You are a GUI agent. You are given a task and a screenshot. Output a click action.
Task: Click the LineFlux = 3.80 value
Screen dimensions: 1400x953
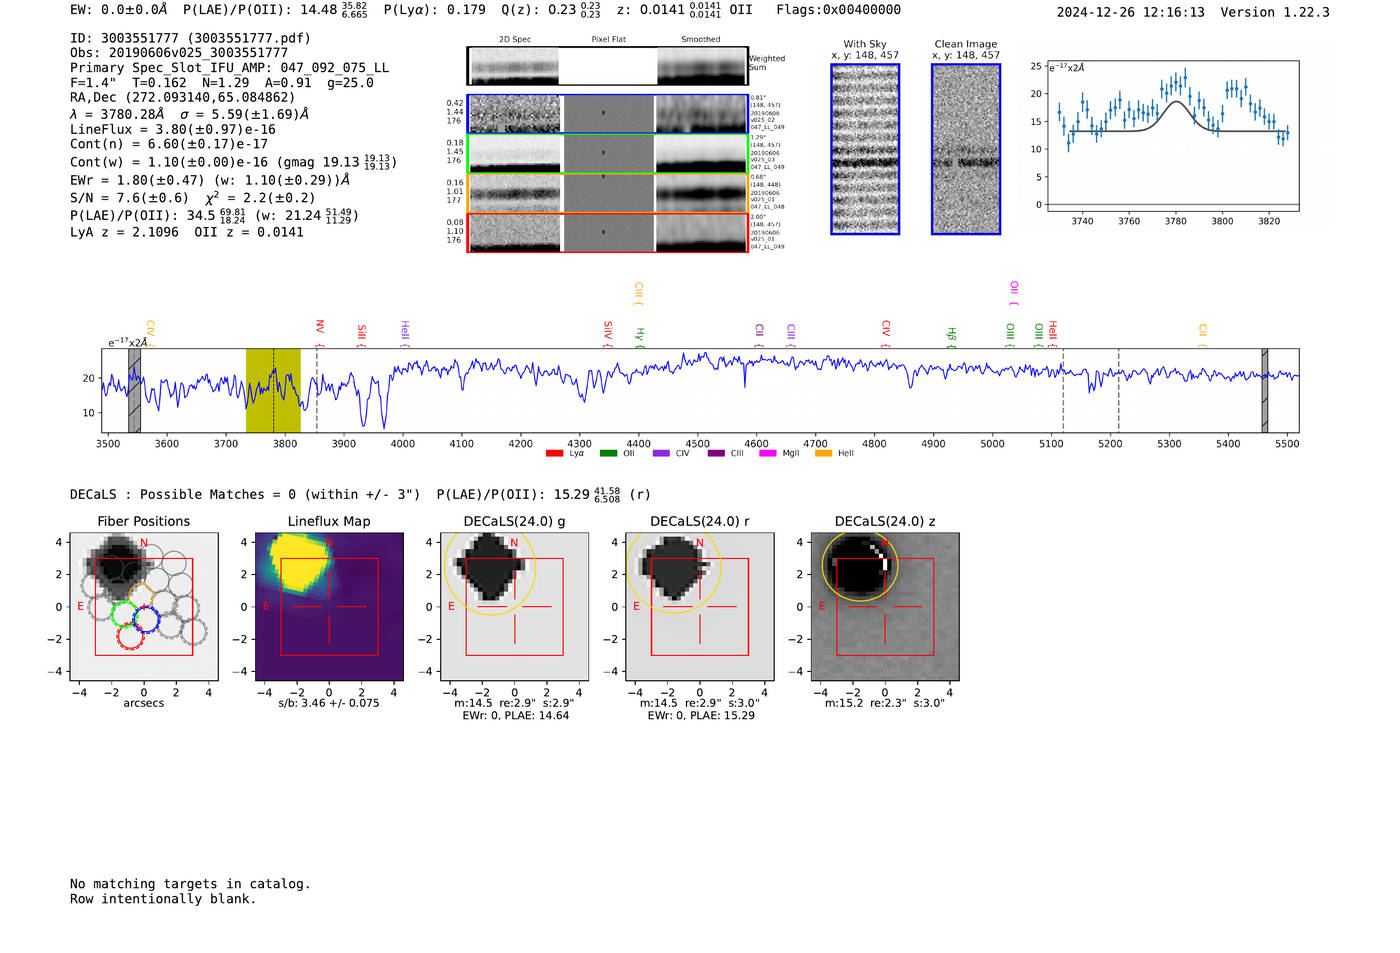point(173,130)
